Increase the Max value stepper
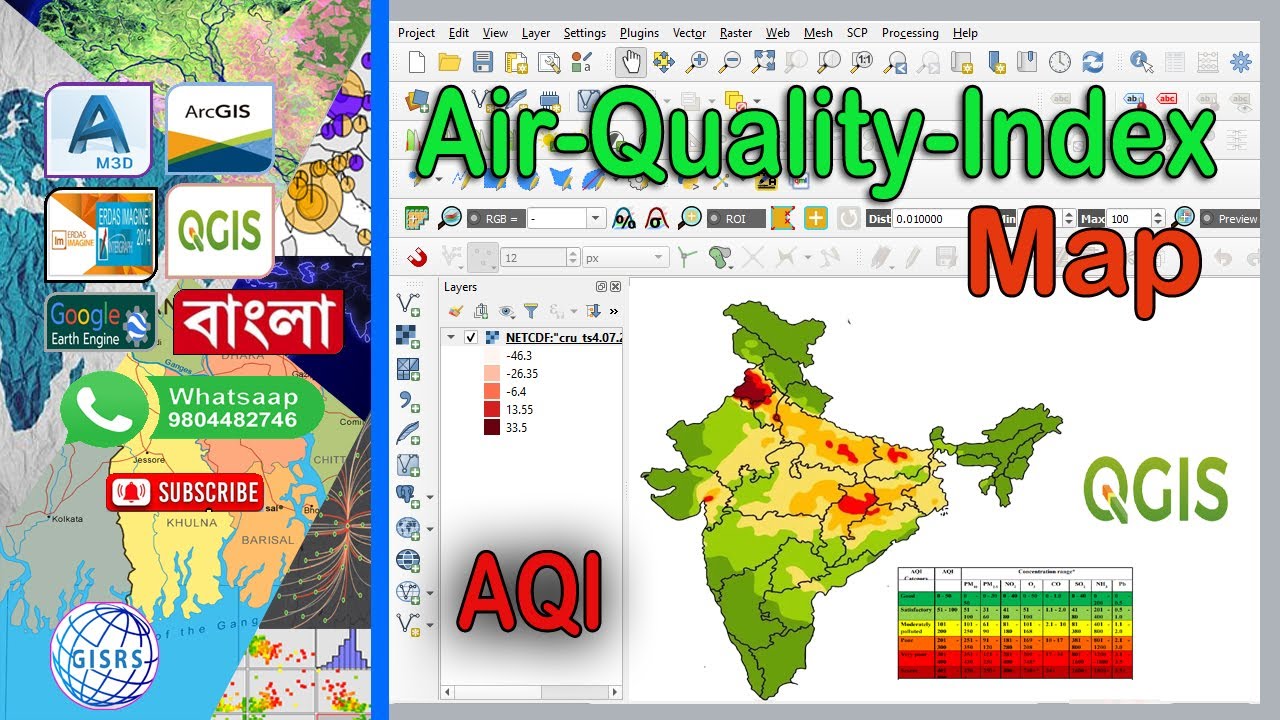Viewport: 1280px width, 720px height. pyautogui.click(x=1159, y=214)
